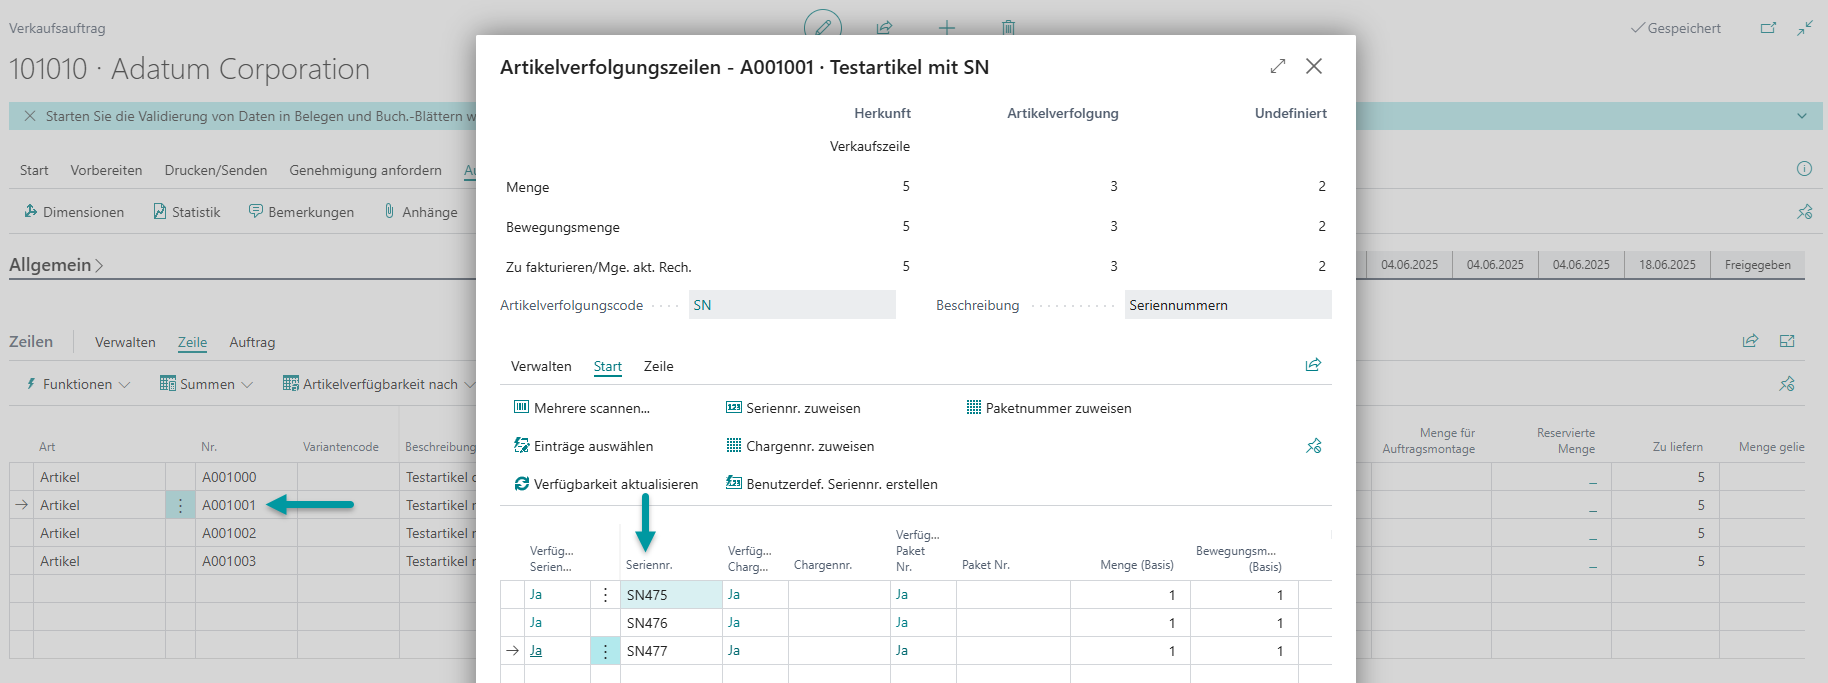Open the Zeile tab in dialog

coord(658,366)
